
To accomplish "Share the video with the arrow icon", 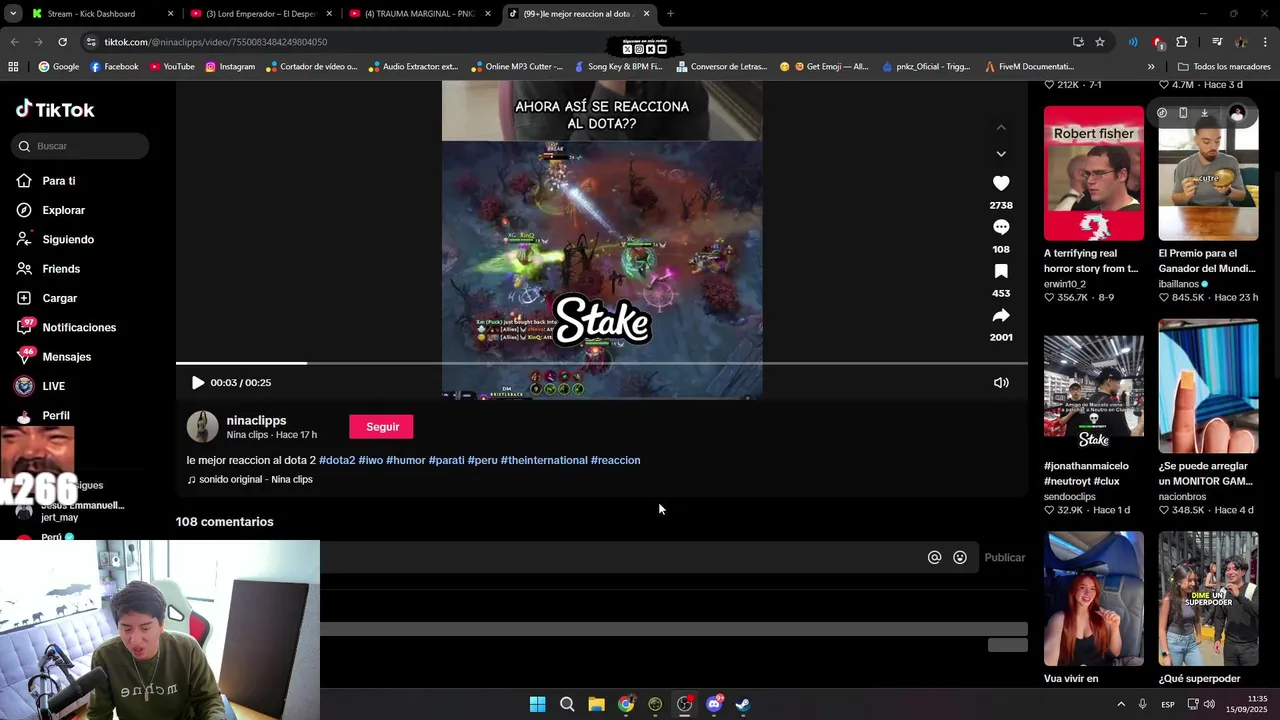I will pyautogui.click(x=1001, y=316).
